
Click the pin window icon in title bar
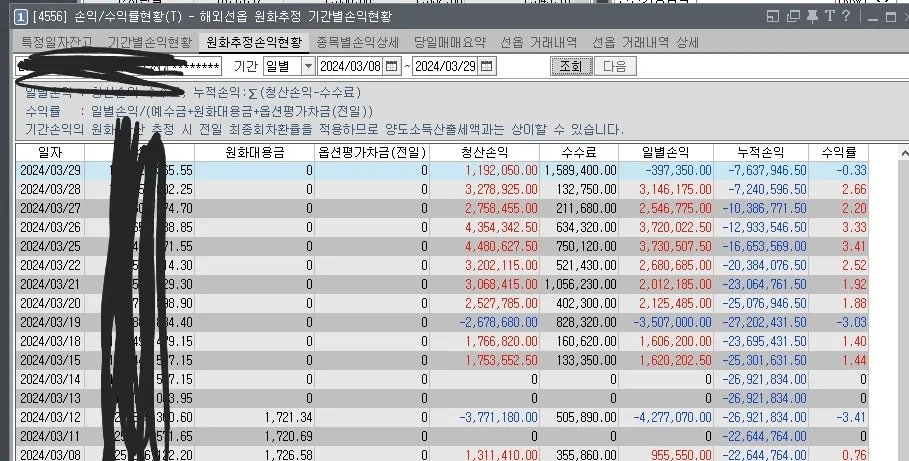pyautogui.click(x=812, y=16)
